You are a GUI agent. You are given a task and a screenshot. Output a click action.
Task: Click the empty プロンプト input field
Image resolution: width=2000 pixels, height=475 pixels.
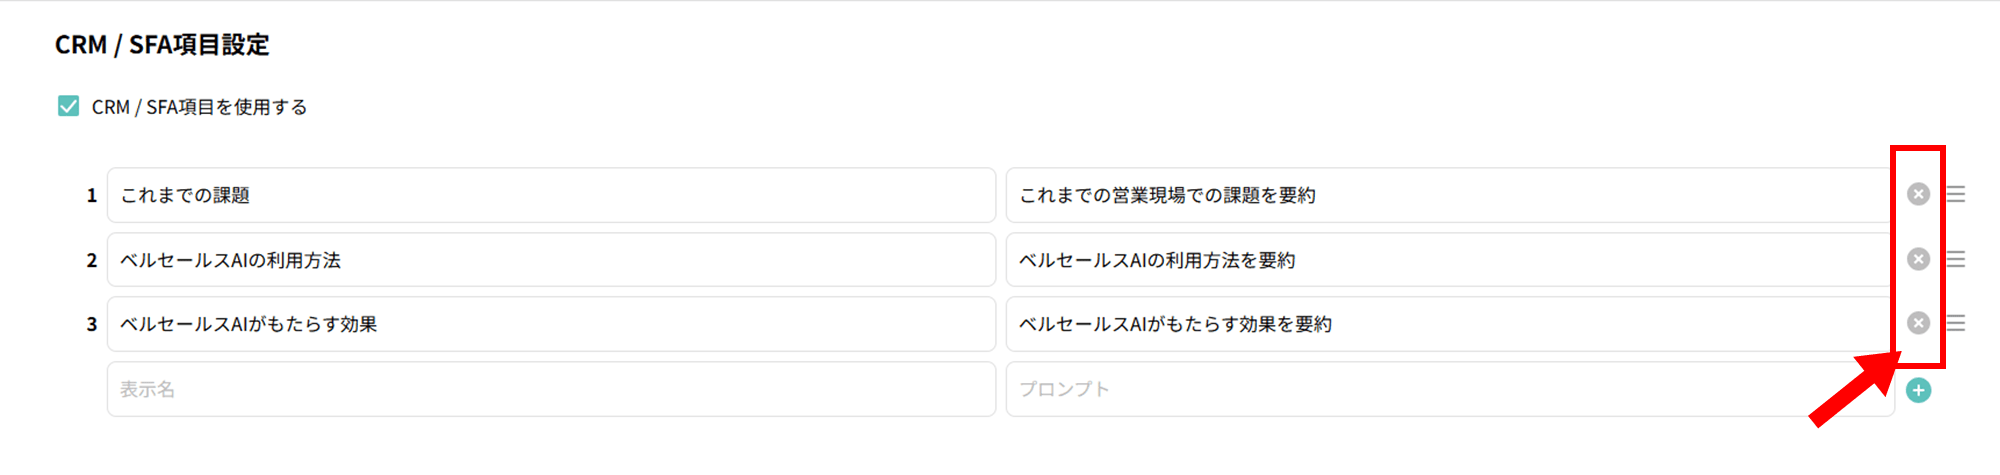tap(1450, 389)
